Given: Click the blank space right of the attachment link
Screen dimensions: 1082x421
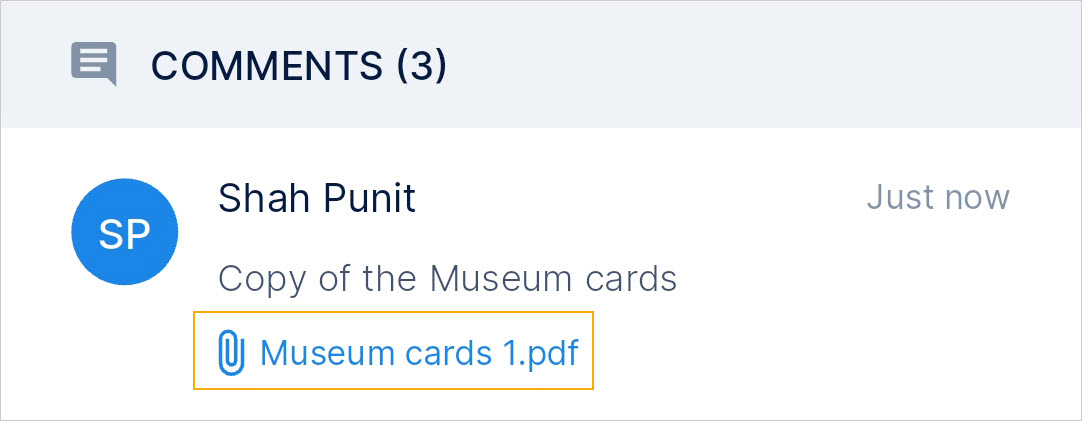Looking at the screenshot, I should click(800, 352).
